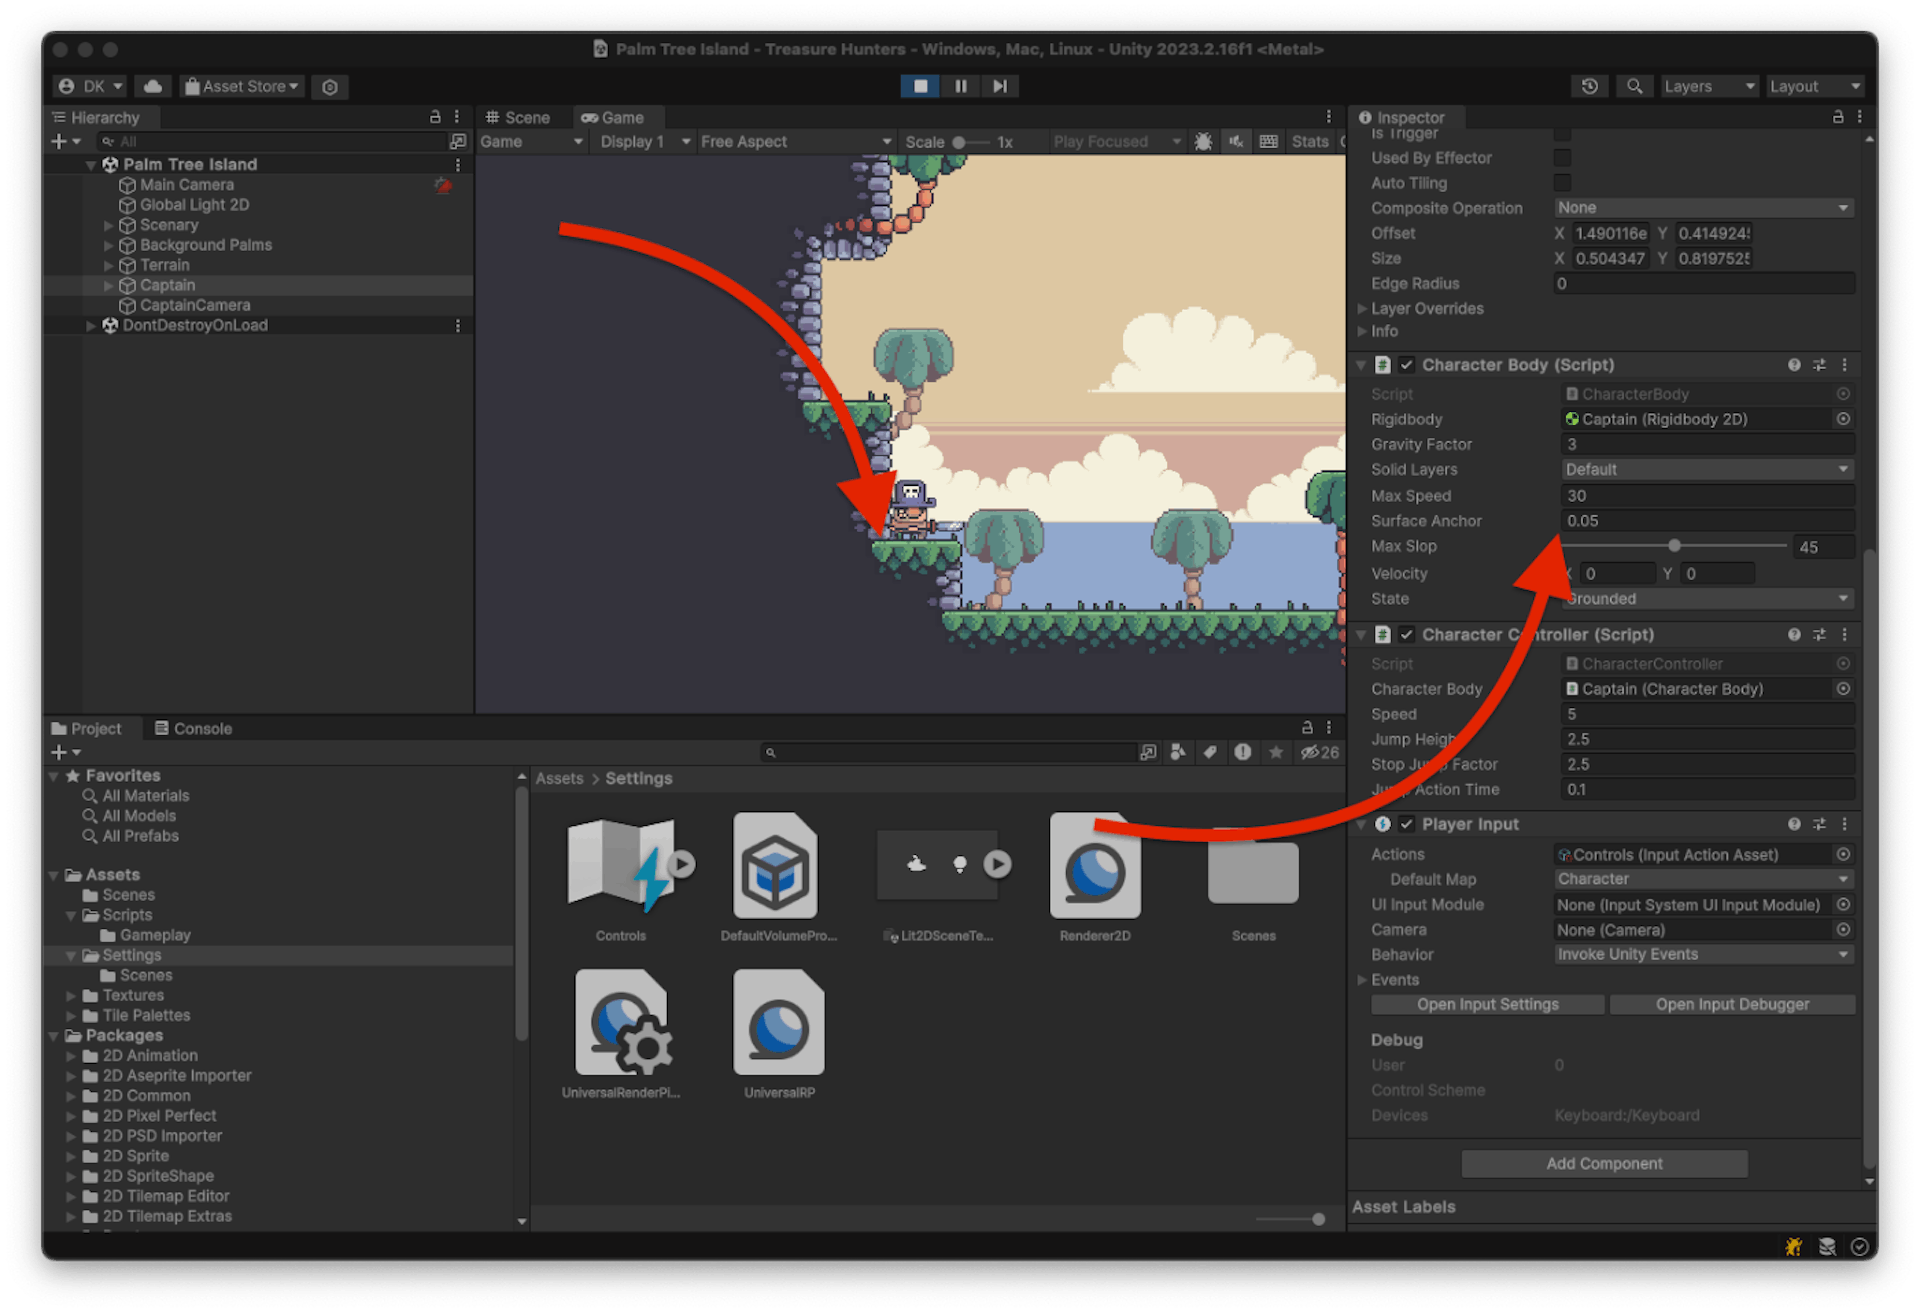Mute audio in Game view
Screen dimensions: 1920x1312
click(1236, 142)
